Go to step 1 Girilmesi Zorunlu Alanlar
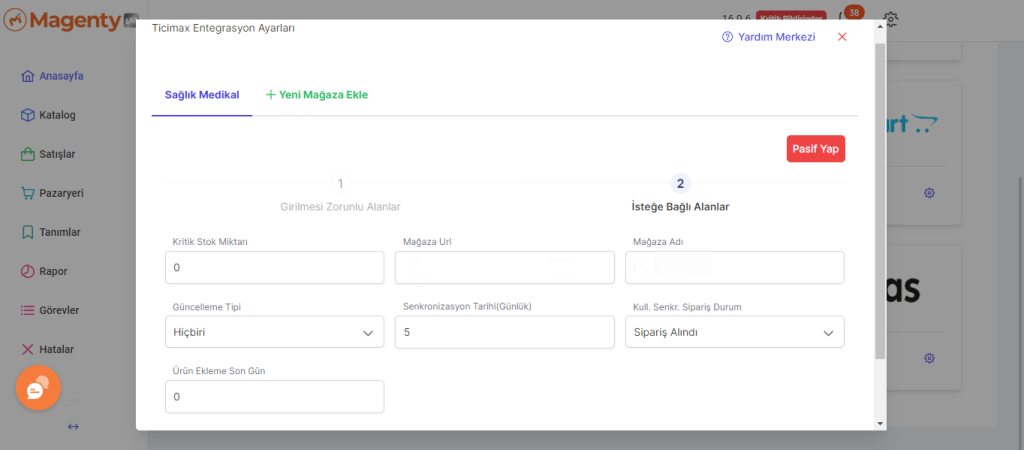This screenshot has height=450, width=1024. click(340, 184)
